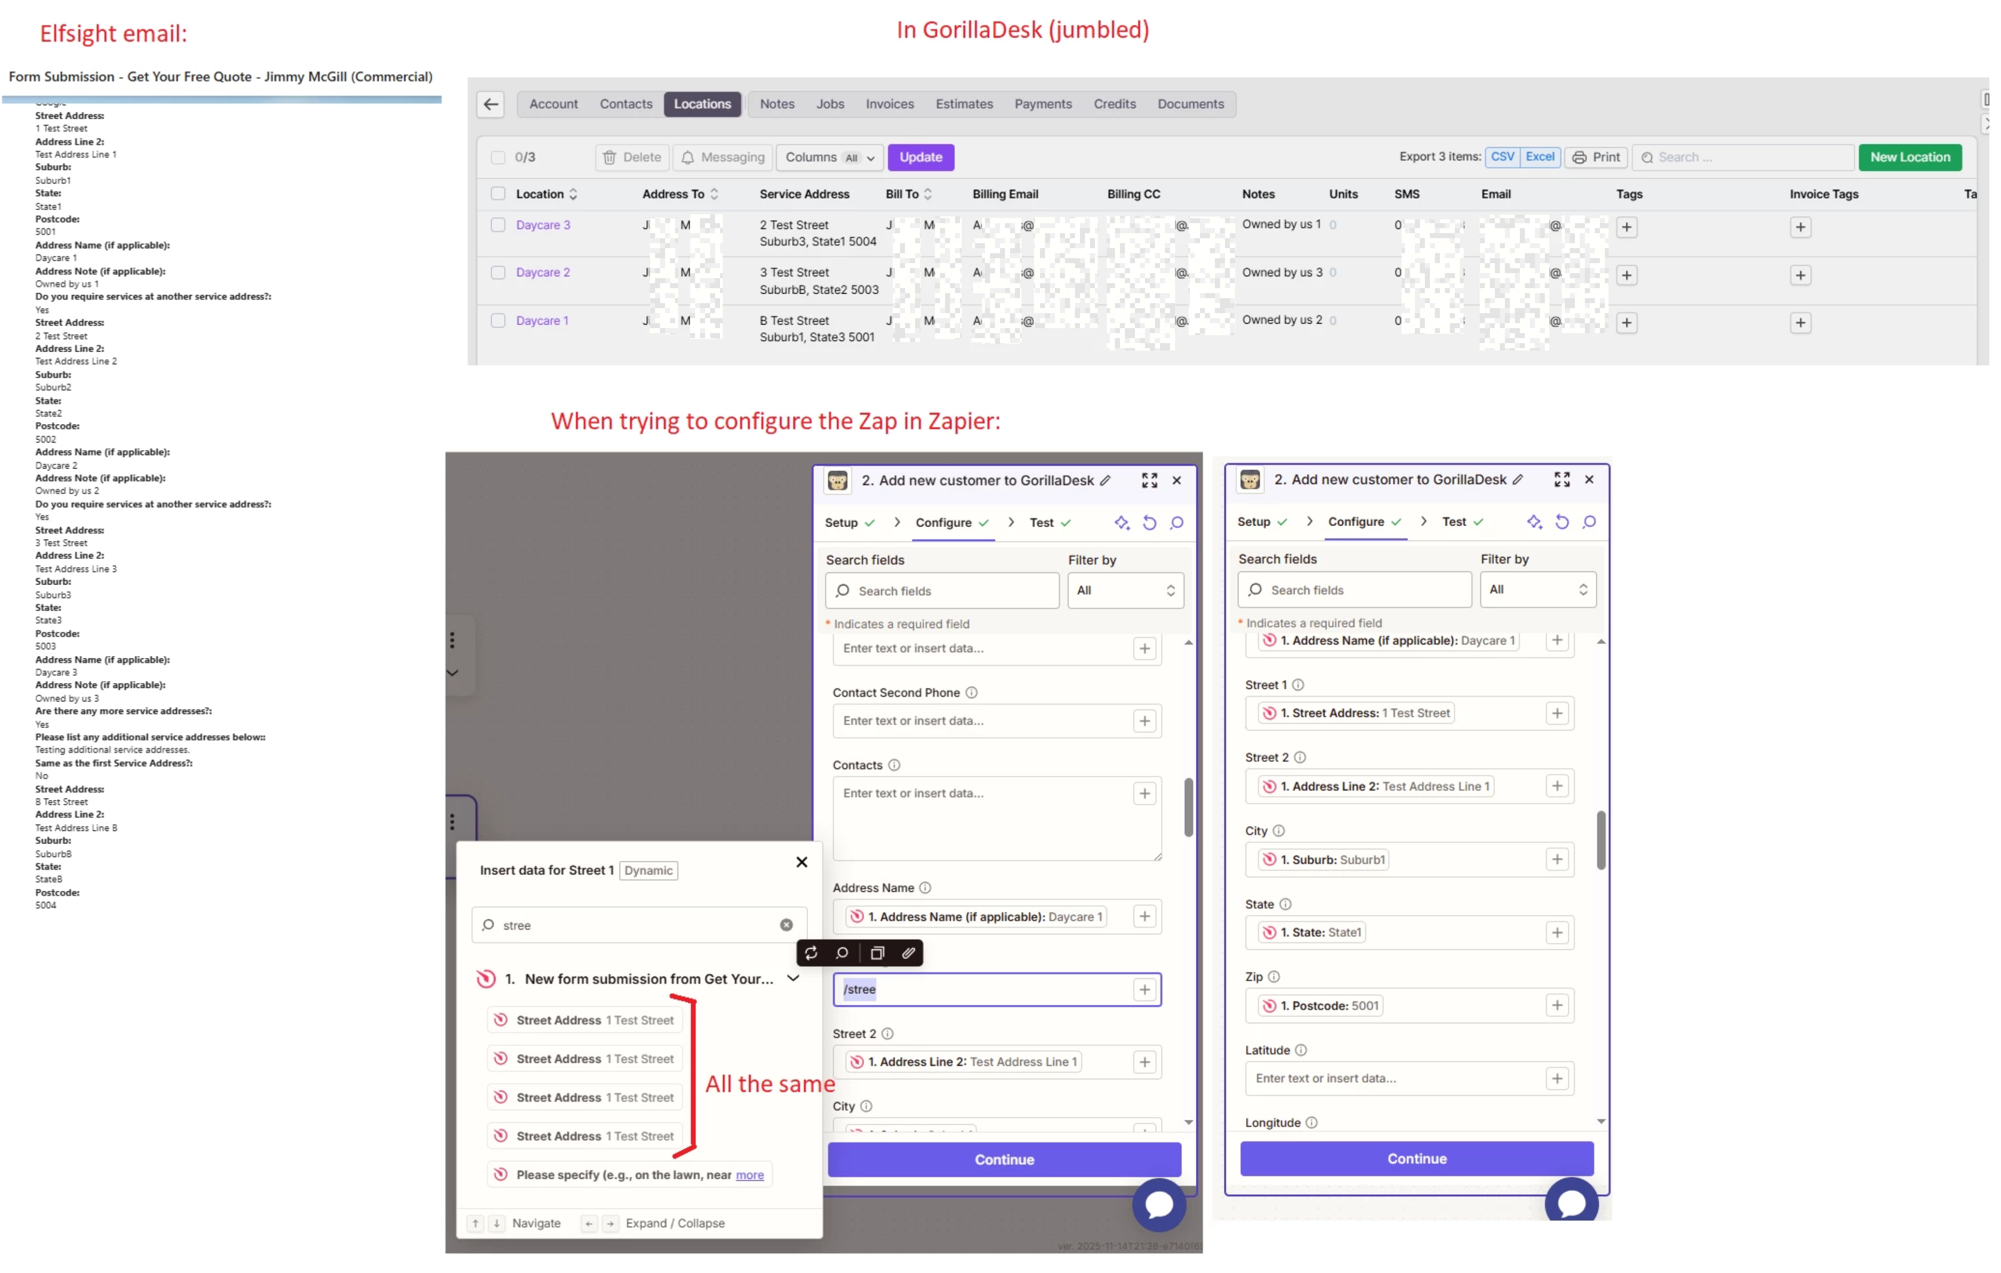The width and height of the screenshot is (2001, 1273).
Task: Check the Daycare 2 row checkbox
Action: click(x=498, y=272)
